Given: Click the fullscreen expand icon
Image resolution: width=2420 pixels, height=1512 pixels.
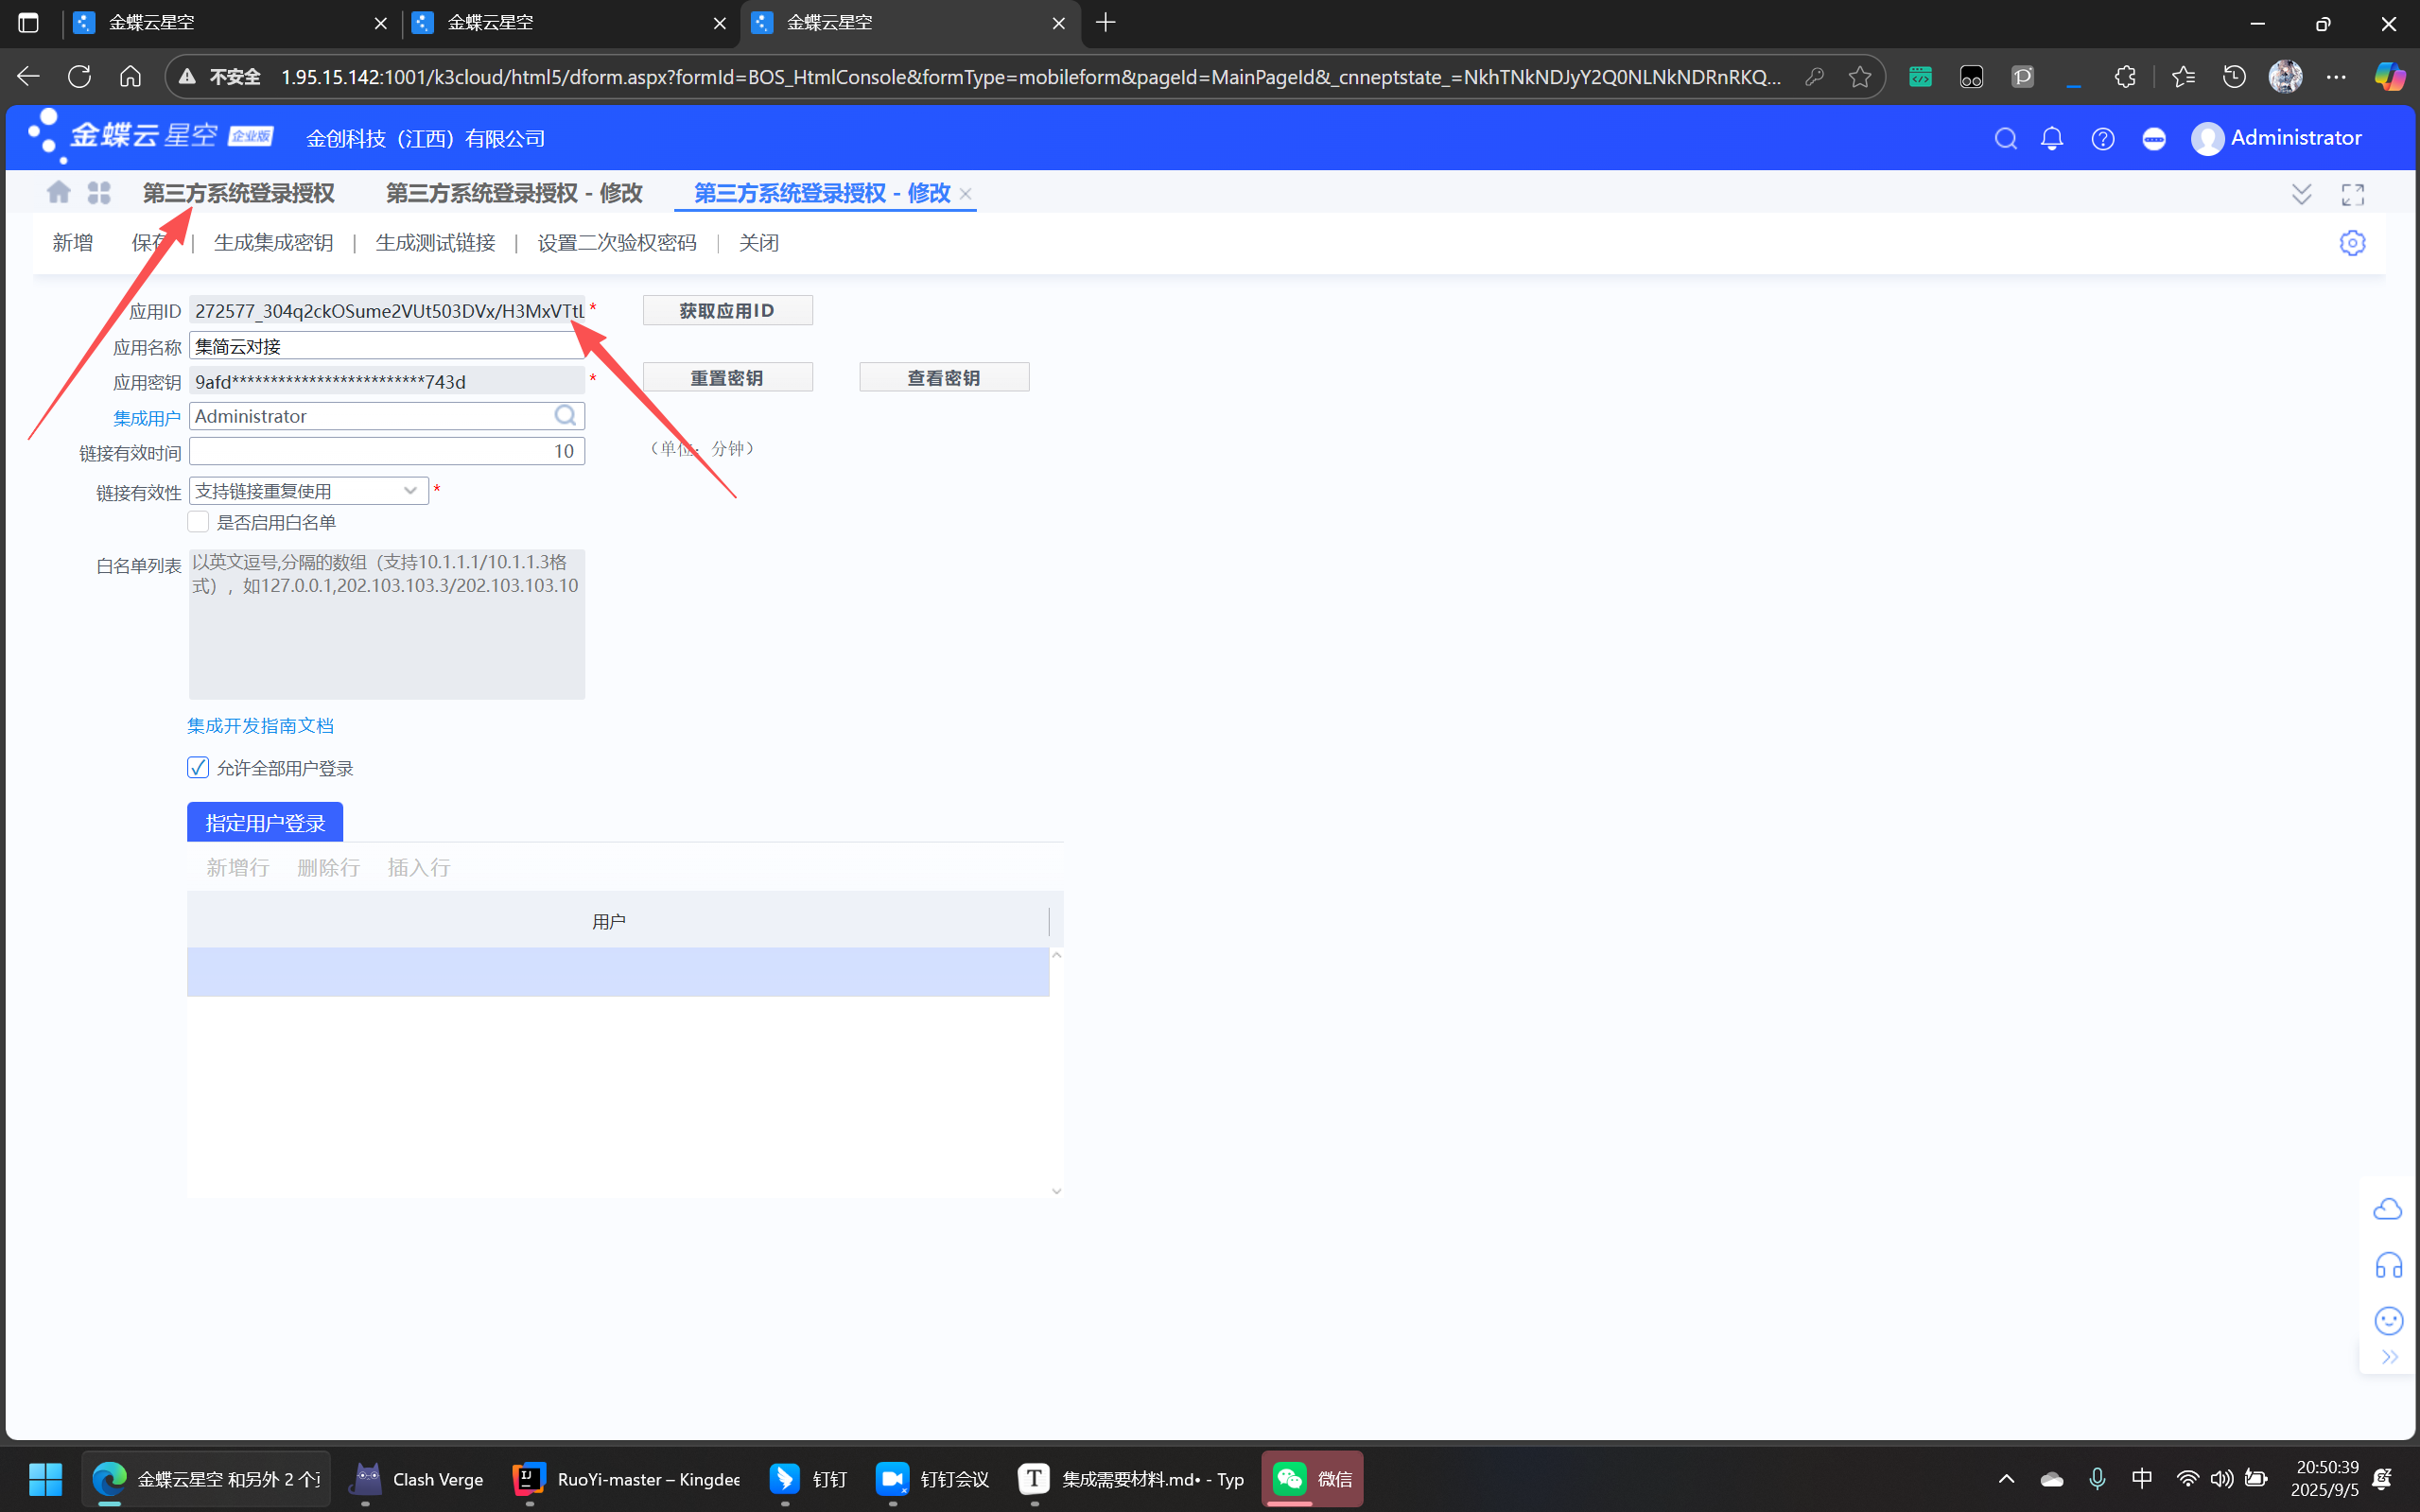Looking at the screenshot, I should pyautogui.click(x=2352, y=194).
